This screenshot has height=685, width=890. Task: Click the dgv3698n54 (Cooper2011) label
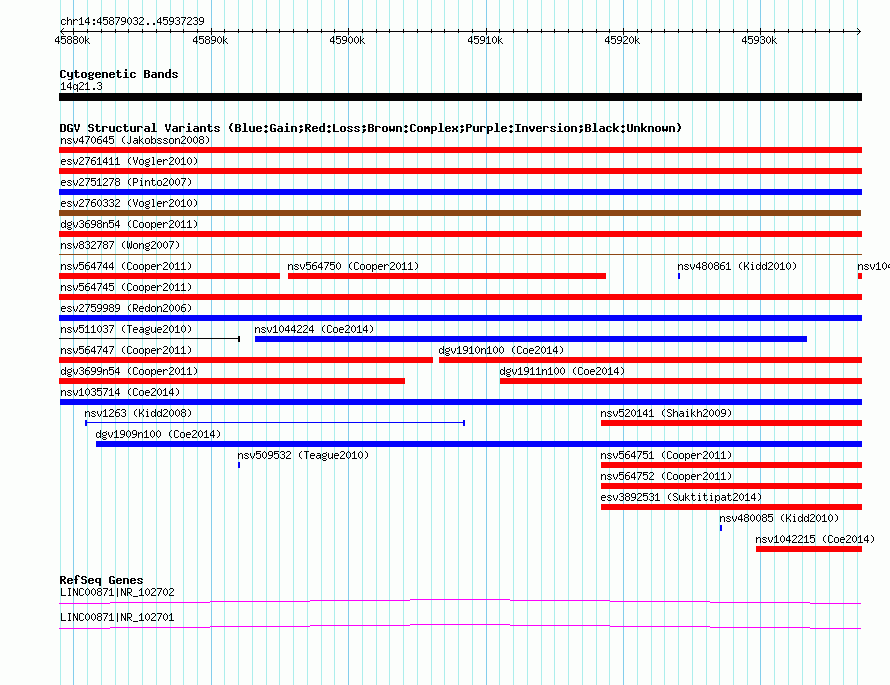point(129,224)
